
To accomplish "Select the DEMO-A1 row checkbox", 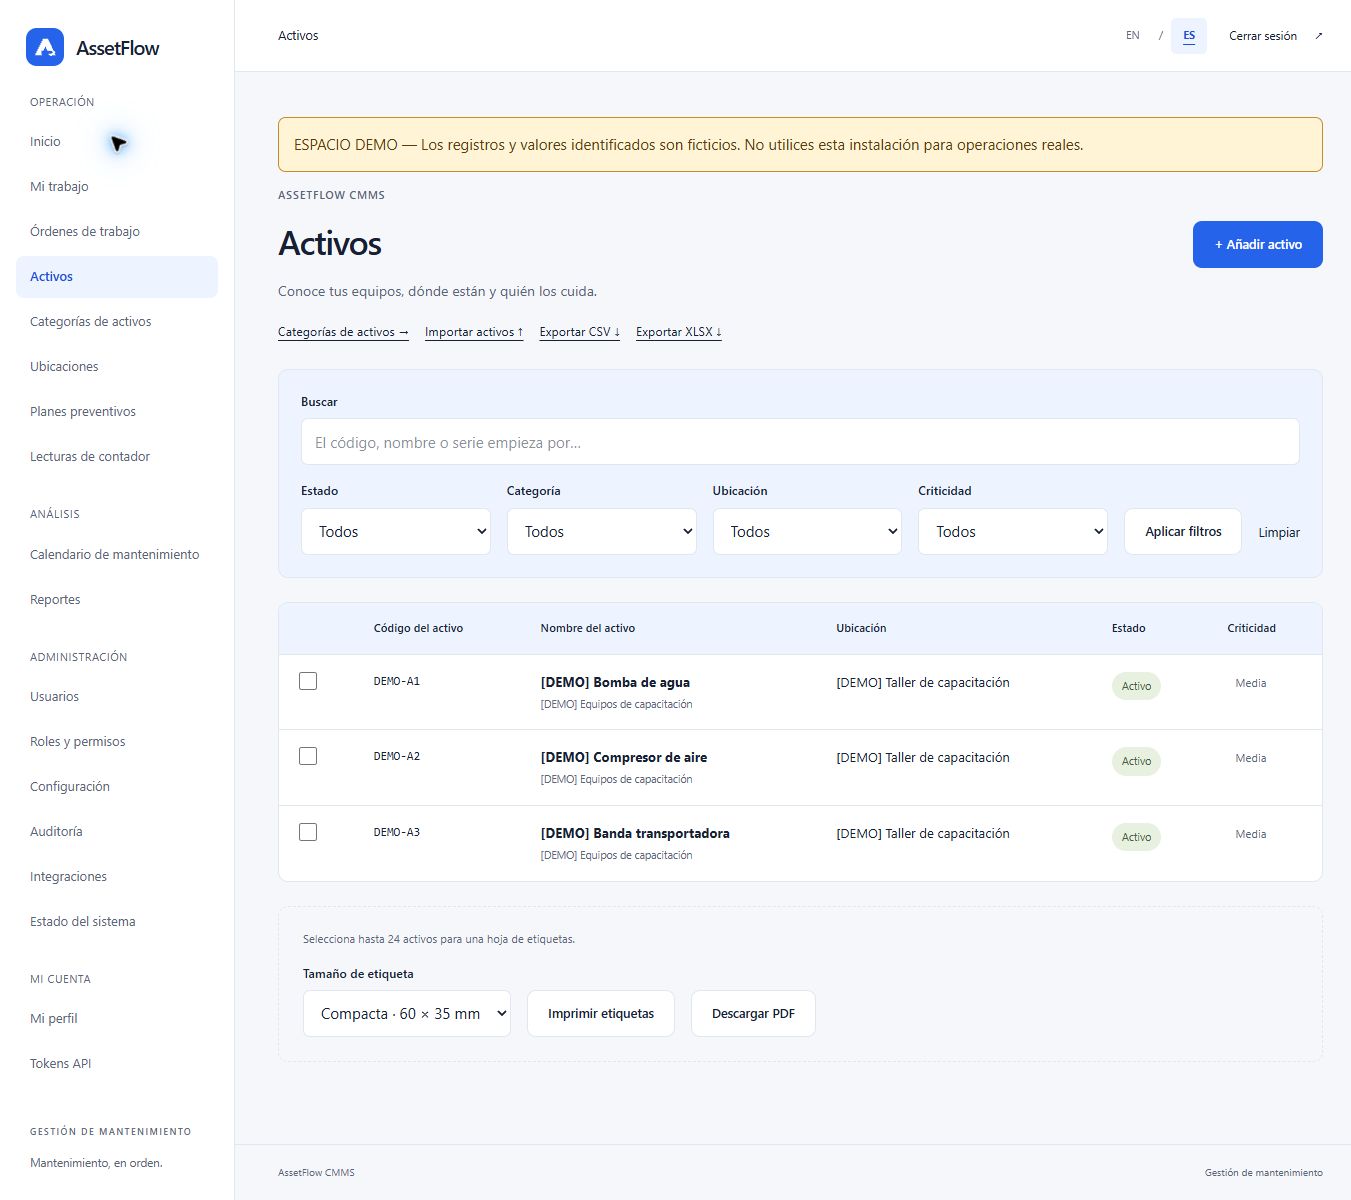I will [x=308, y=681].
